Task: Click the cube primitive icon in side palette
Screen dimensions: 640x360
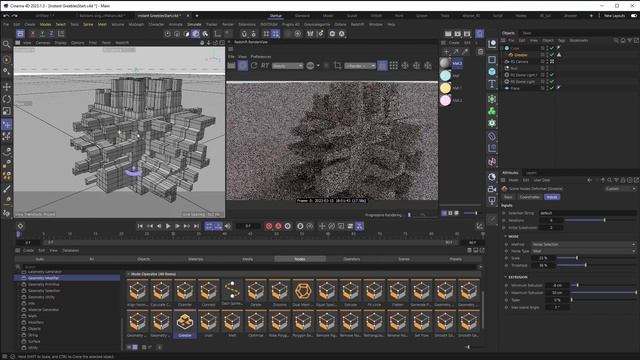Action: click(492, 71)
